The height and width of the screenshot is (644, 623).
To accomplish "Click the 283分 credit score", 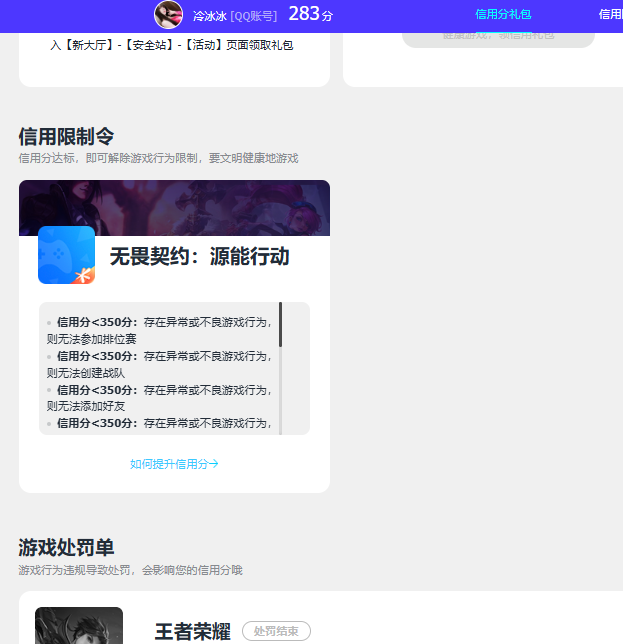I will [310, 14].
